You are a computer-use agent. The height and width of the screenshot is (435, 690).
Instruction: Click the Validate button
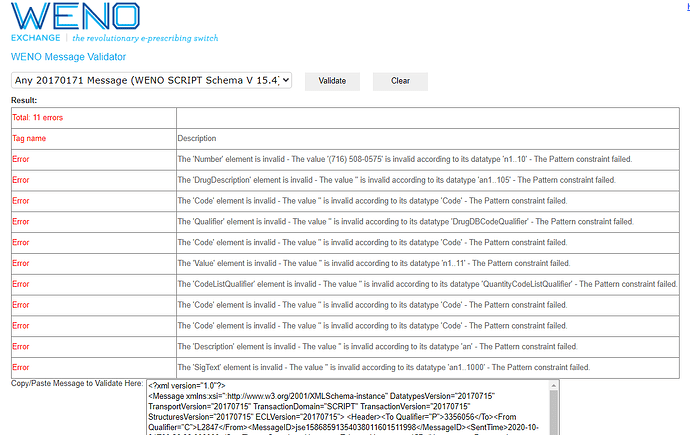coord(332,81)
